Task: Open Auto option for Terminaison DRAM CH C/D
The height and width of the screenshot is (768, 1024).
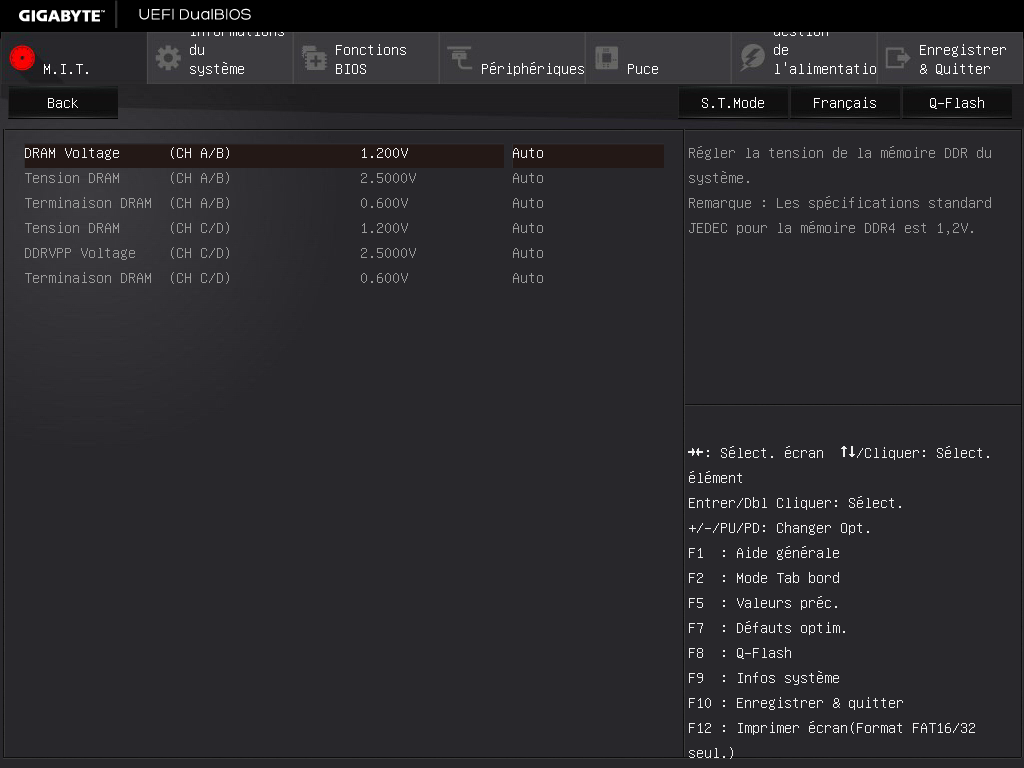Action: pyautogui.click(x=528, y=278)
